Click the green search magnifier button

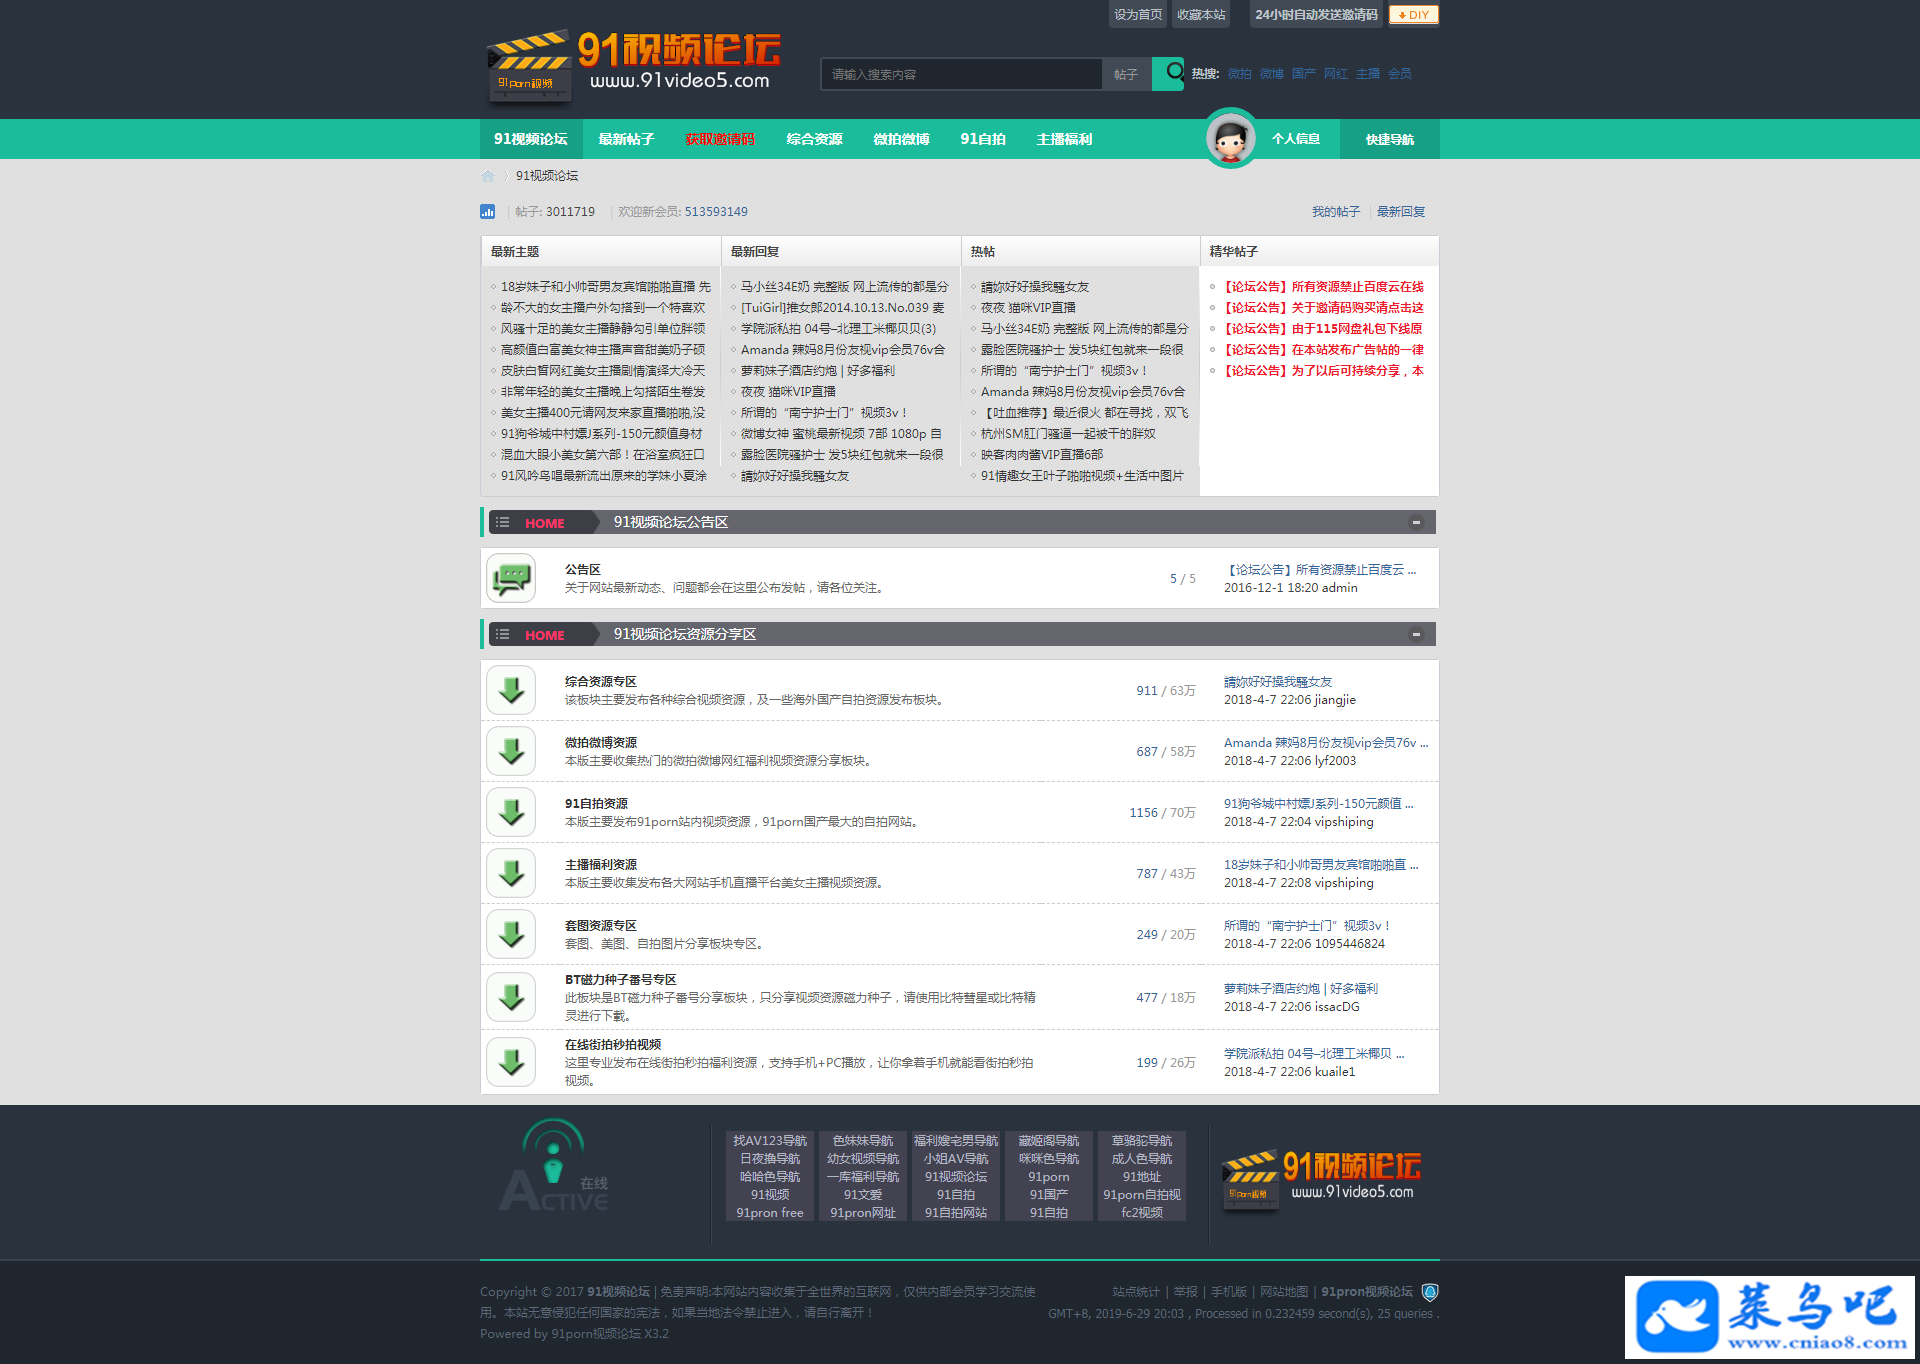pos(1169,73)
